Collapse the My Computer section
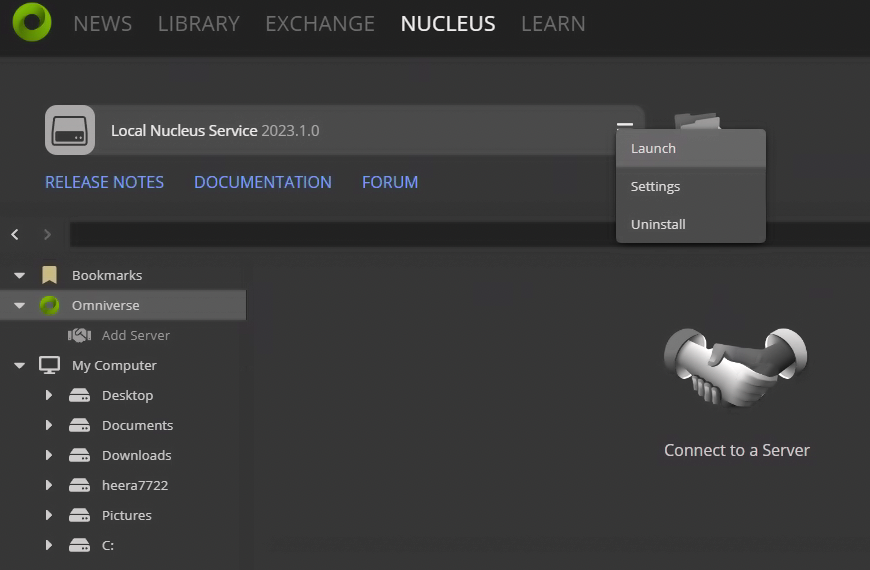The image size is (870, 570). click(x=19, y=365)
